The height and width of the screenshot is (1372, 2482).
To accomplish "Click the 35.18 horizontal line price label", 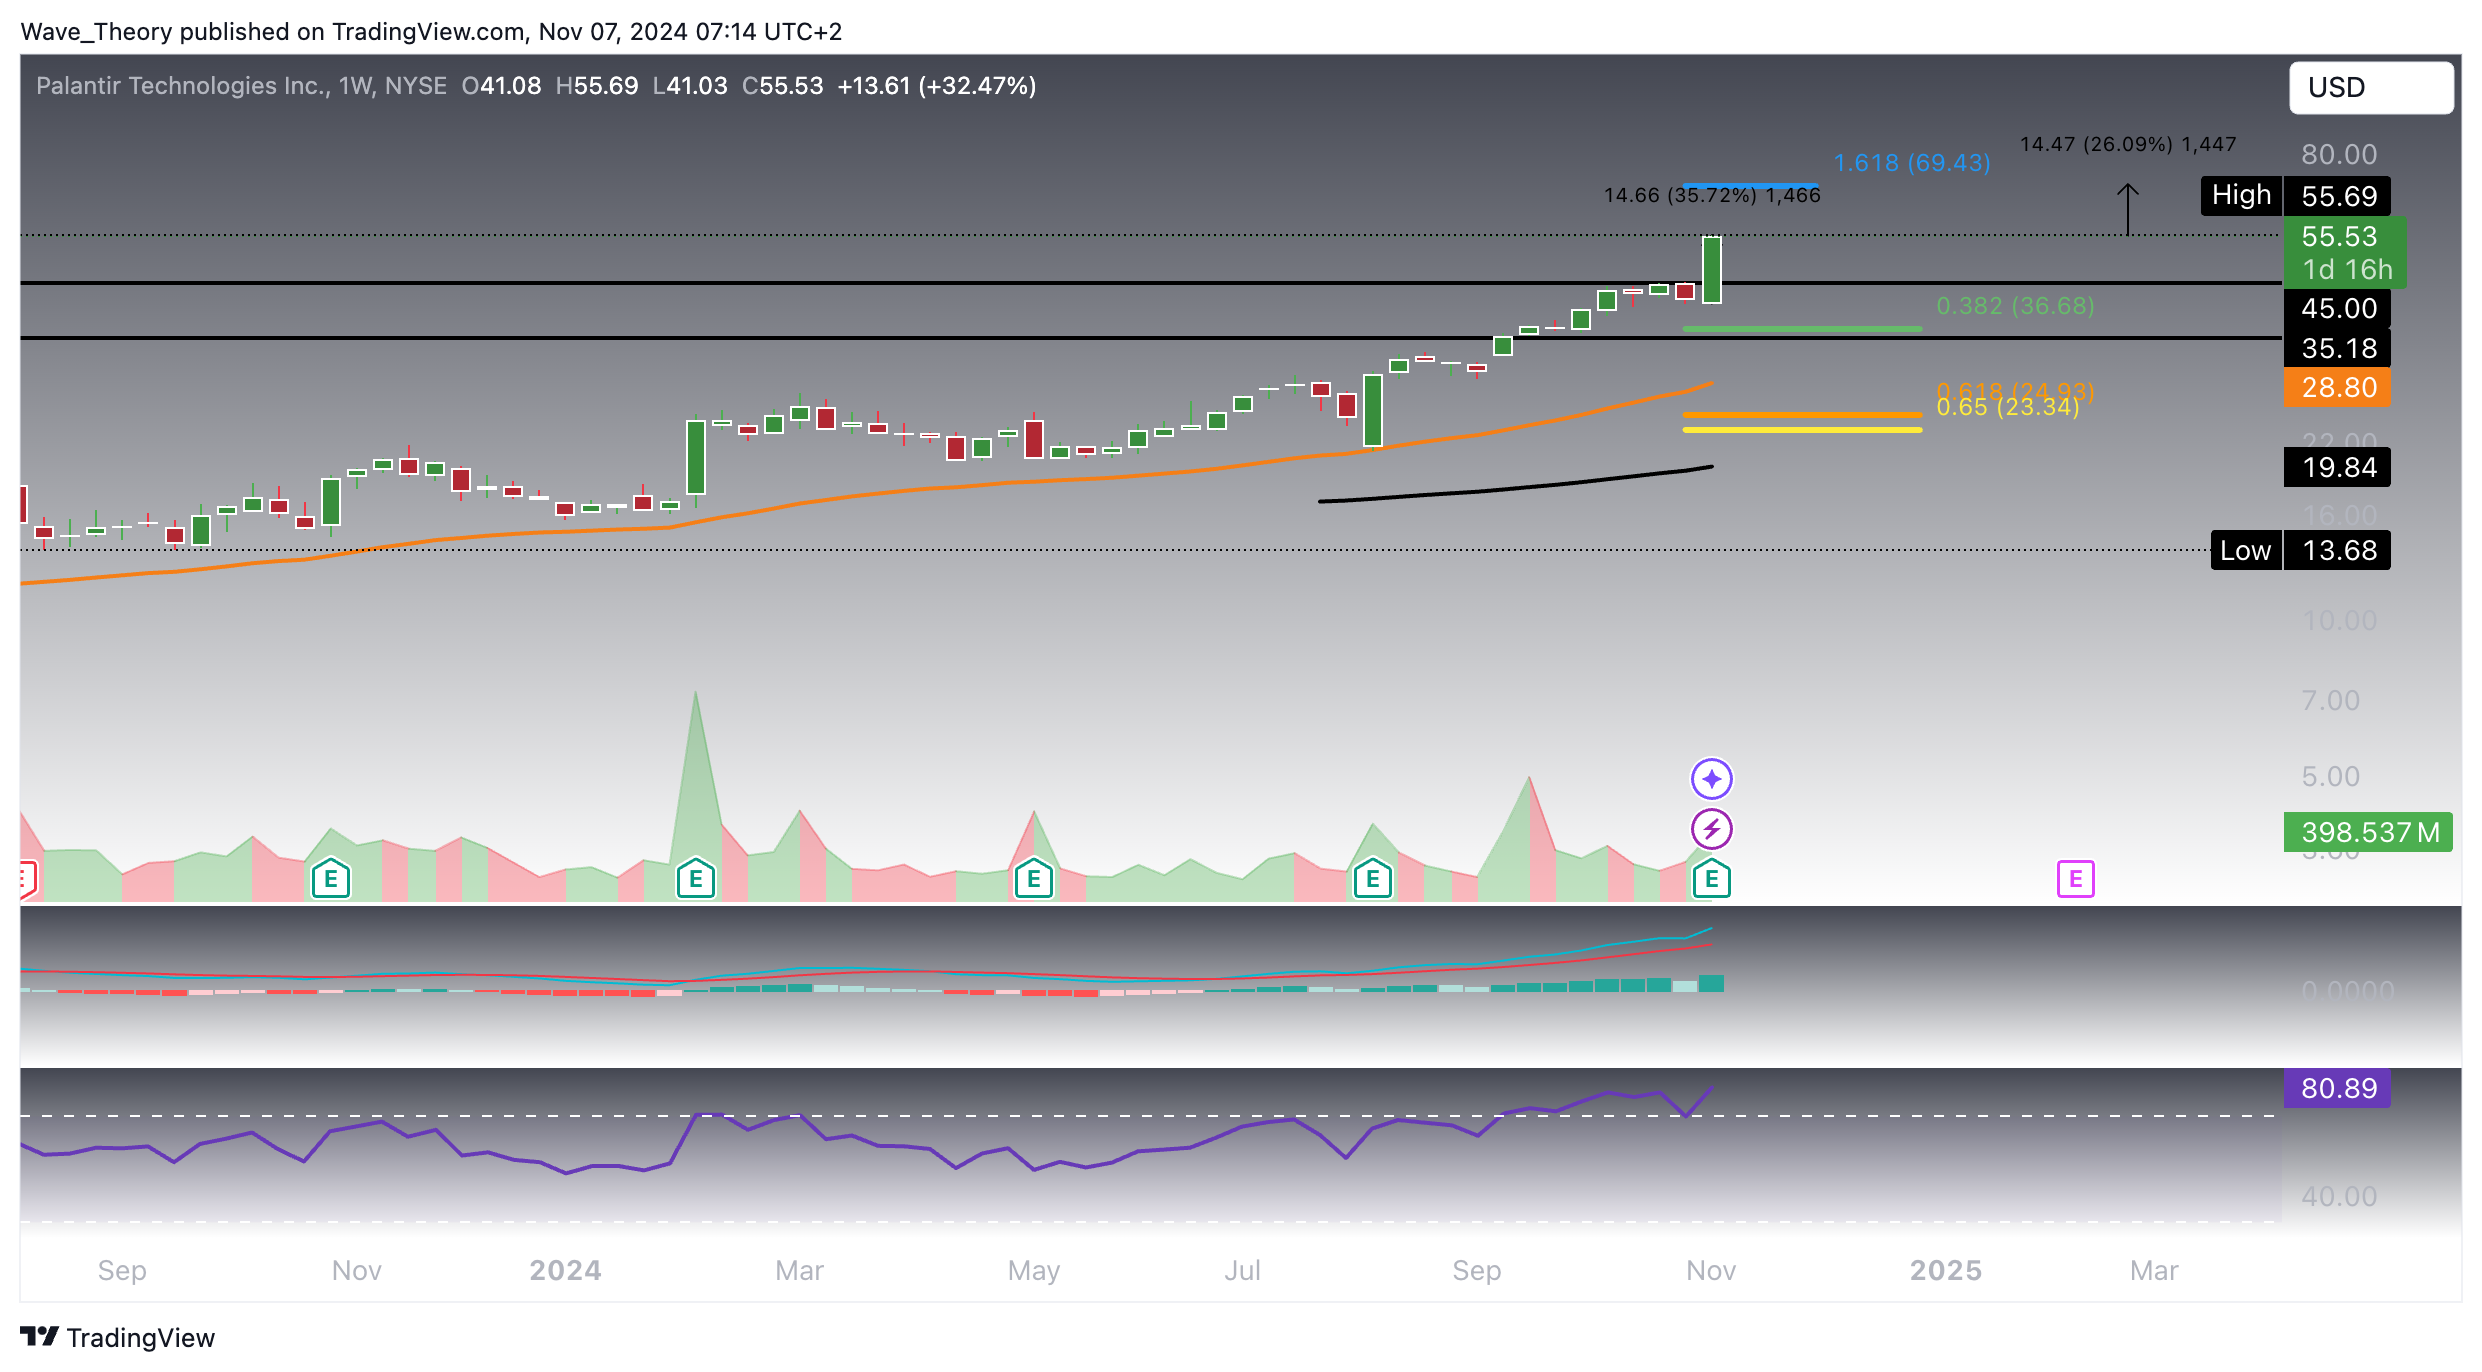I will click(2337, 348).
